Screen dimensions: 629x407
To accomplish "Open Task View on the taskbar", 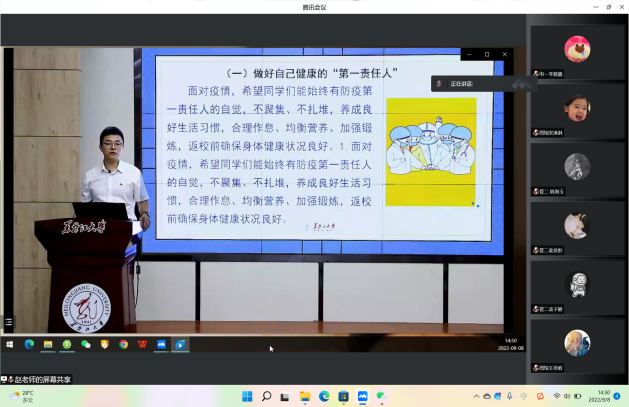I will [x=286, y=396].
